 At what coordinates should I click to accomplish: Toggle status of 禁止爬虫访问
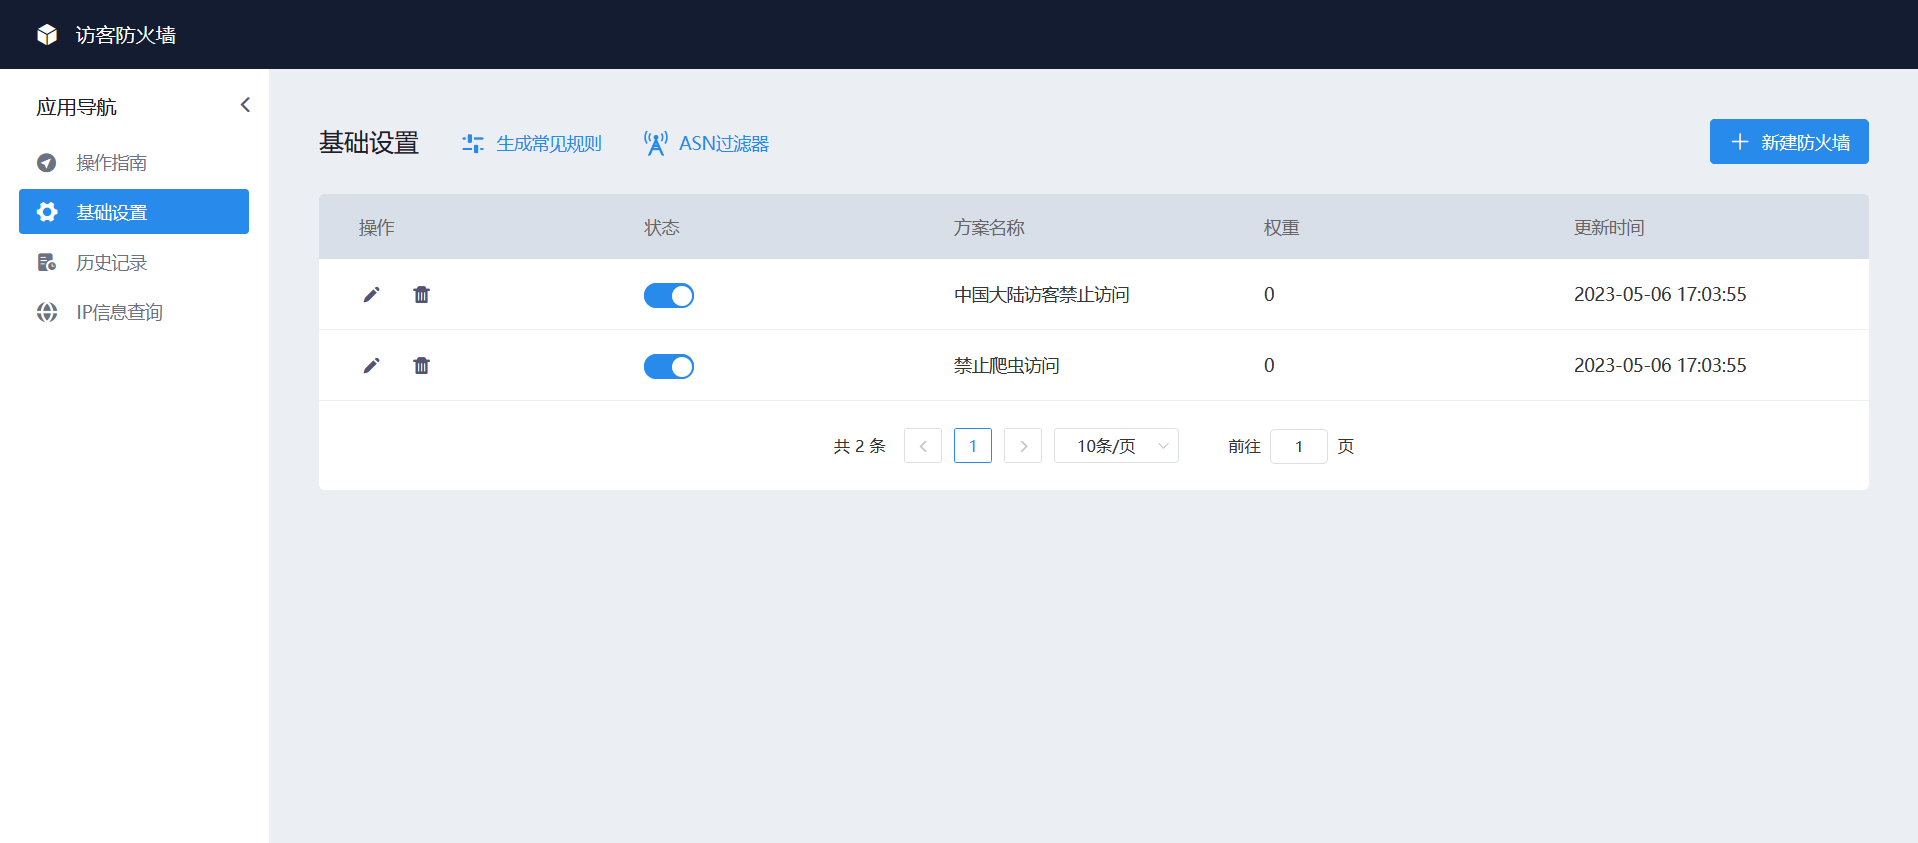click(669, 366)
